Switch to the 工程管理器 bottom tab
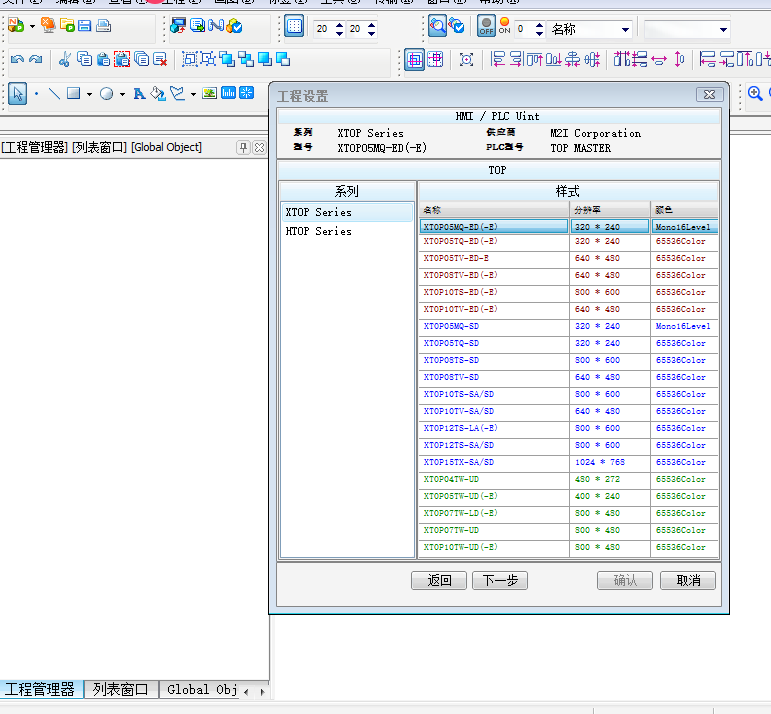This screenshot has width=771, height=714. pyautogui.click(x=40, y=689)
